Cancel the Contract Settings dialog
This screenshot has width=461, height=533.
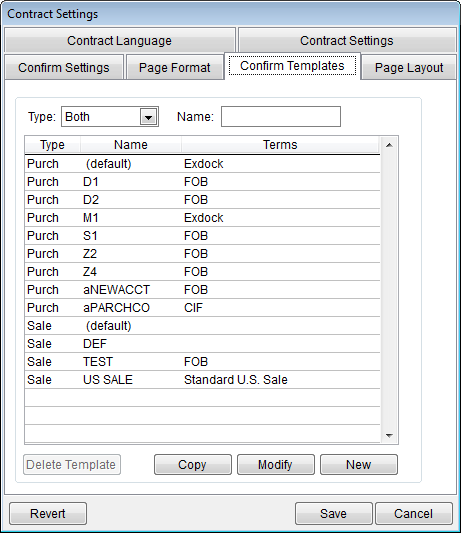point(414,513)
